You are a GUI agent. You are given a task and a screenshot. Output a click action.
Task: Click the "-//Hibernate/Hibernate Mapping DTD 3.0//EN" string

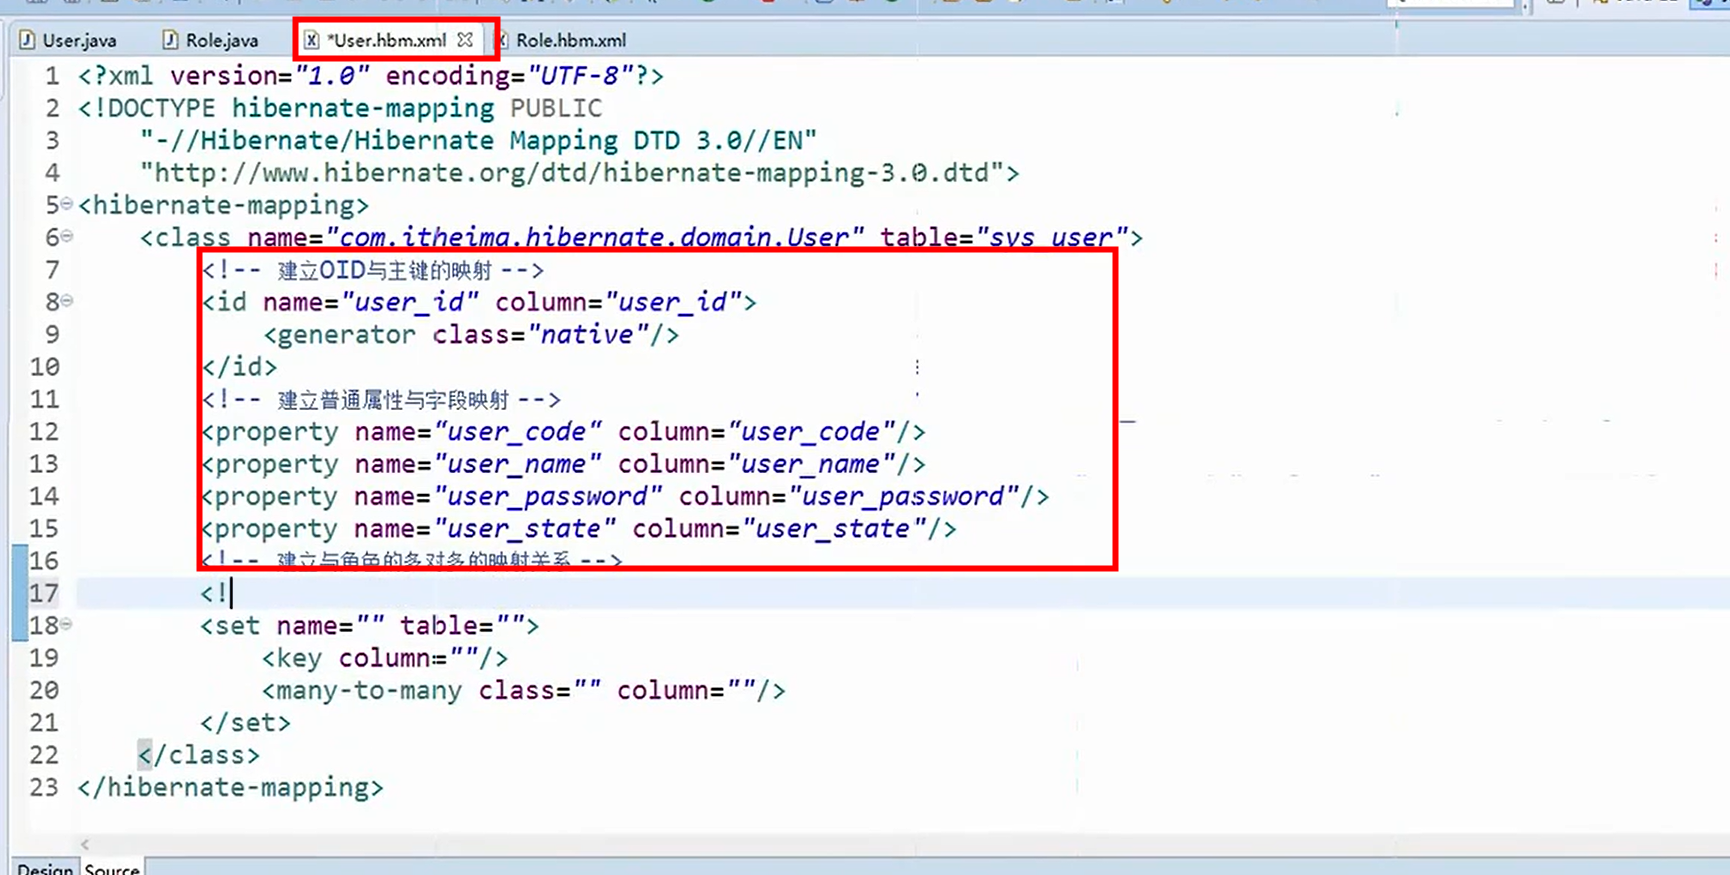pyautogui.click(x=478, y=140)
